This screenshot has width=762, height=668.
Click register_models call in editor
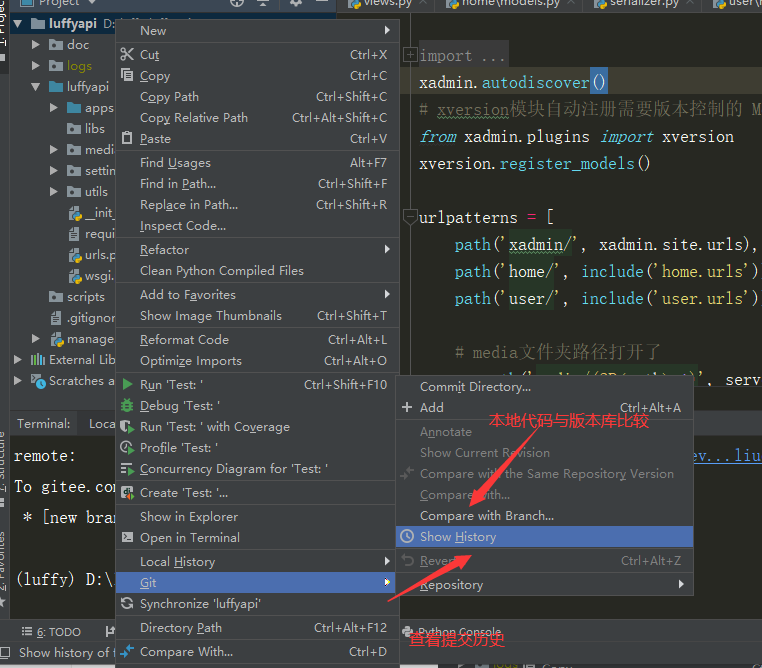(x=567, y=164)
